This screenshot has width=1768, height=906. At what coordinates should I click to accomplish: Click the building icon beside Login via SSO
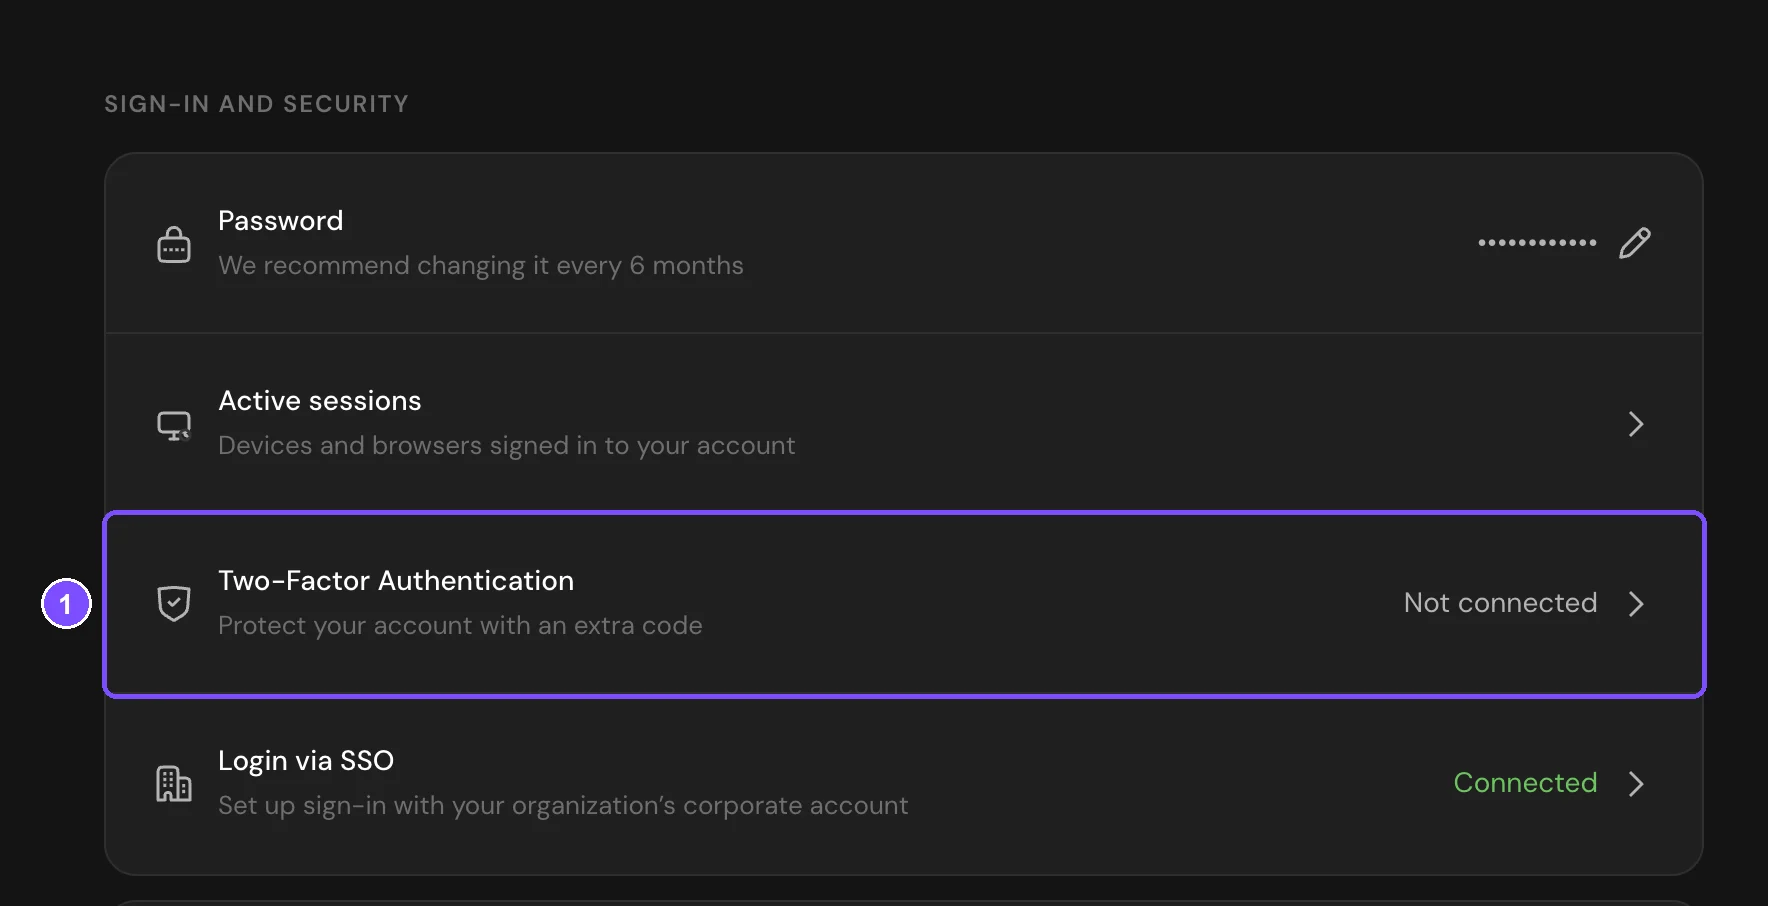click(x=174, y=783)
